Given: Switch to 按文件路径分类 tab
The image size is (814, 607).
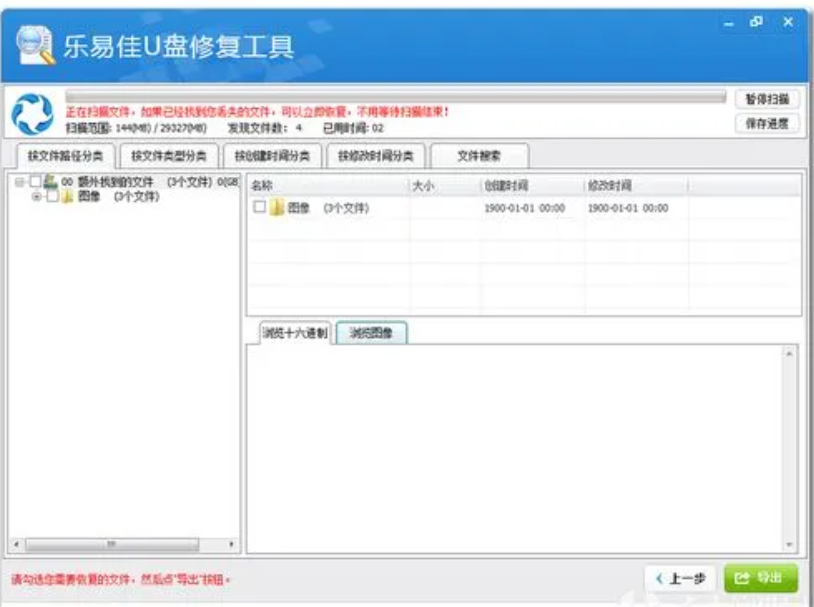Looking at the screenshot, I should (65, 155).
